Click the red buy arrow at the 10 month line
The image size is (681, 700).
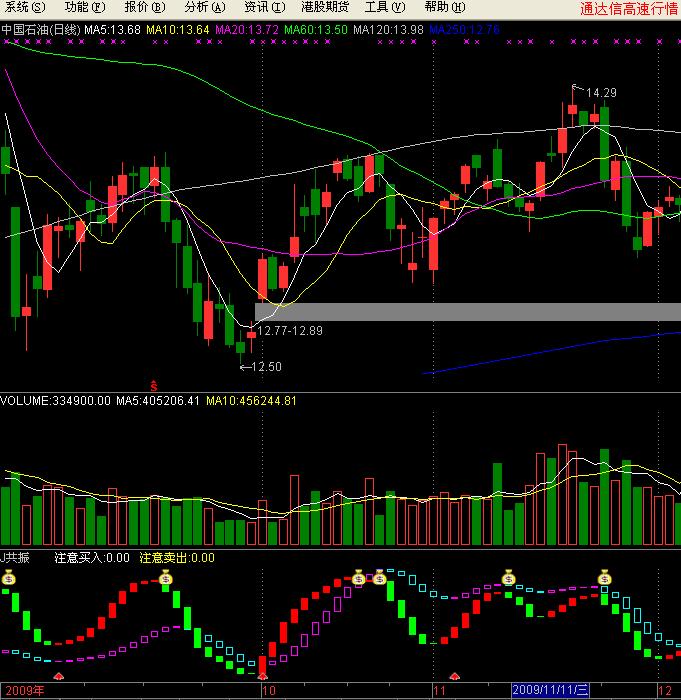coord(263,676)
